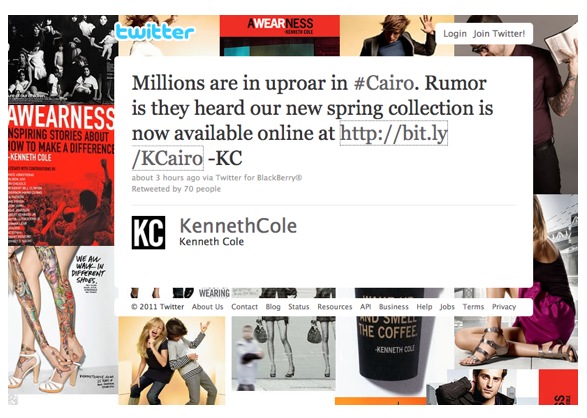Image resolution: width=587 pixels, height=418 pixels.
Task: Open the Privacy footer link
Action: (x=504, y=307)
